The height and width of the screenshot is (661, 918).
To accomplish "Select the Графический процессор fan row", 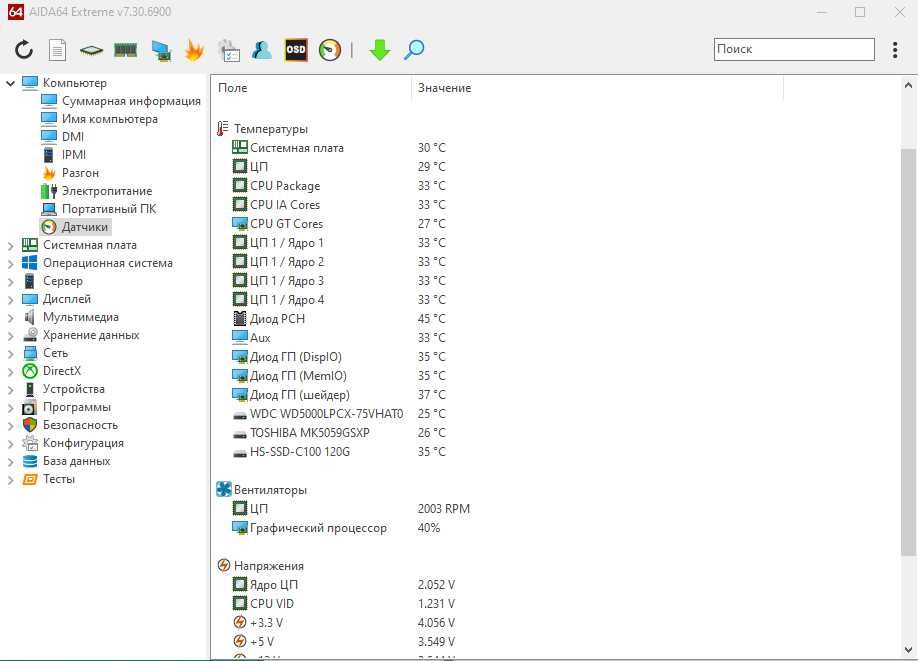I will click(337, 528).
